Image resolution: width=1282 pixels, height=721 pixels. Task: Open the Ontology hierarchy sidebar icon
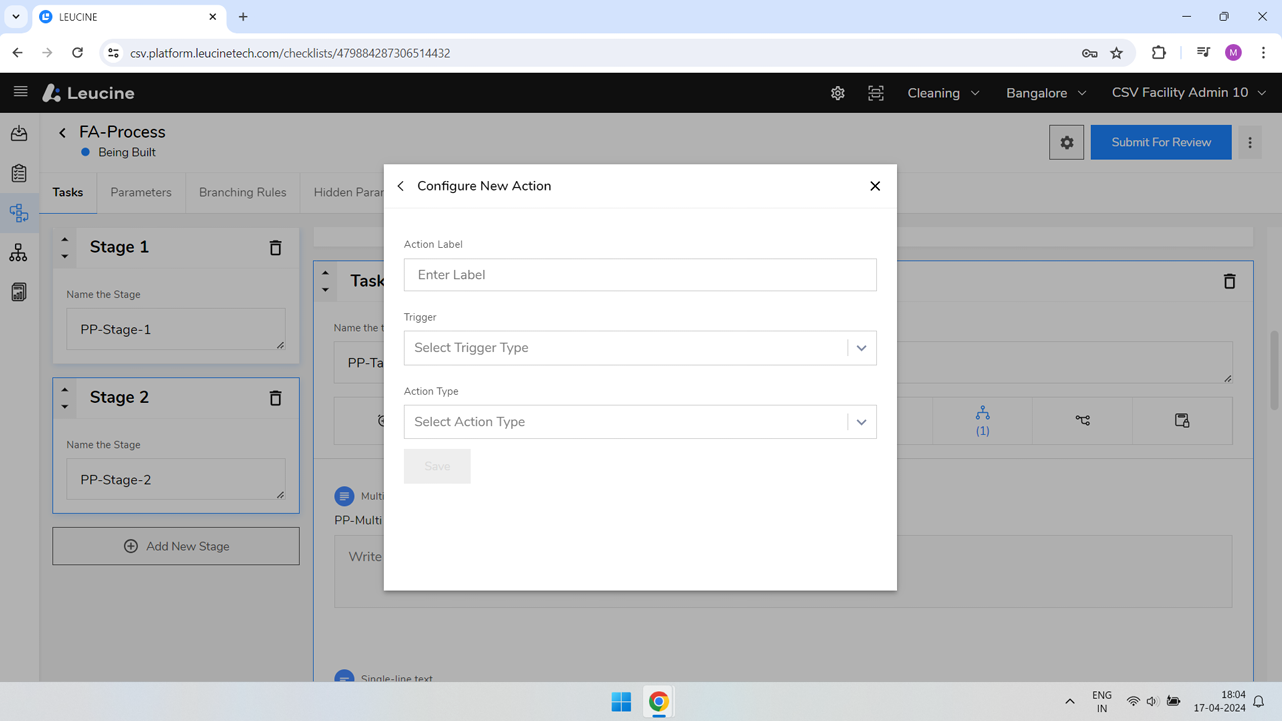18,252
